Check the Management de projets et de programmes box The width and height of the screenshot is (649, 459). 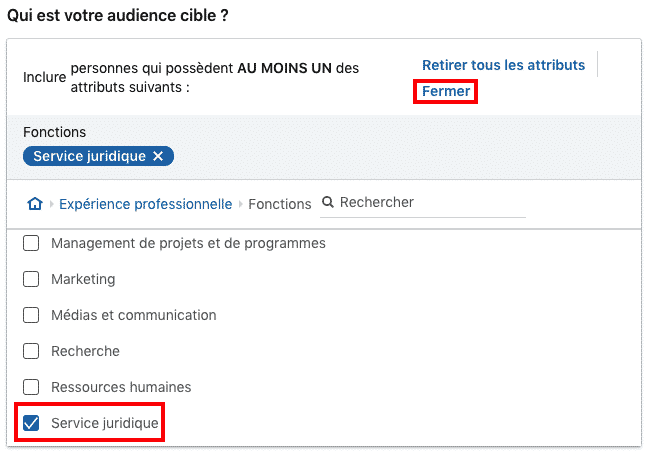31,243
